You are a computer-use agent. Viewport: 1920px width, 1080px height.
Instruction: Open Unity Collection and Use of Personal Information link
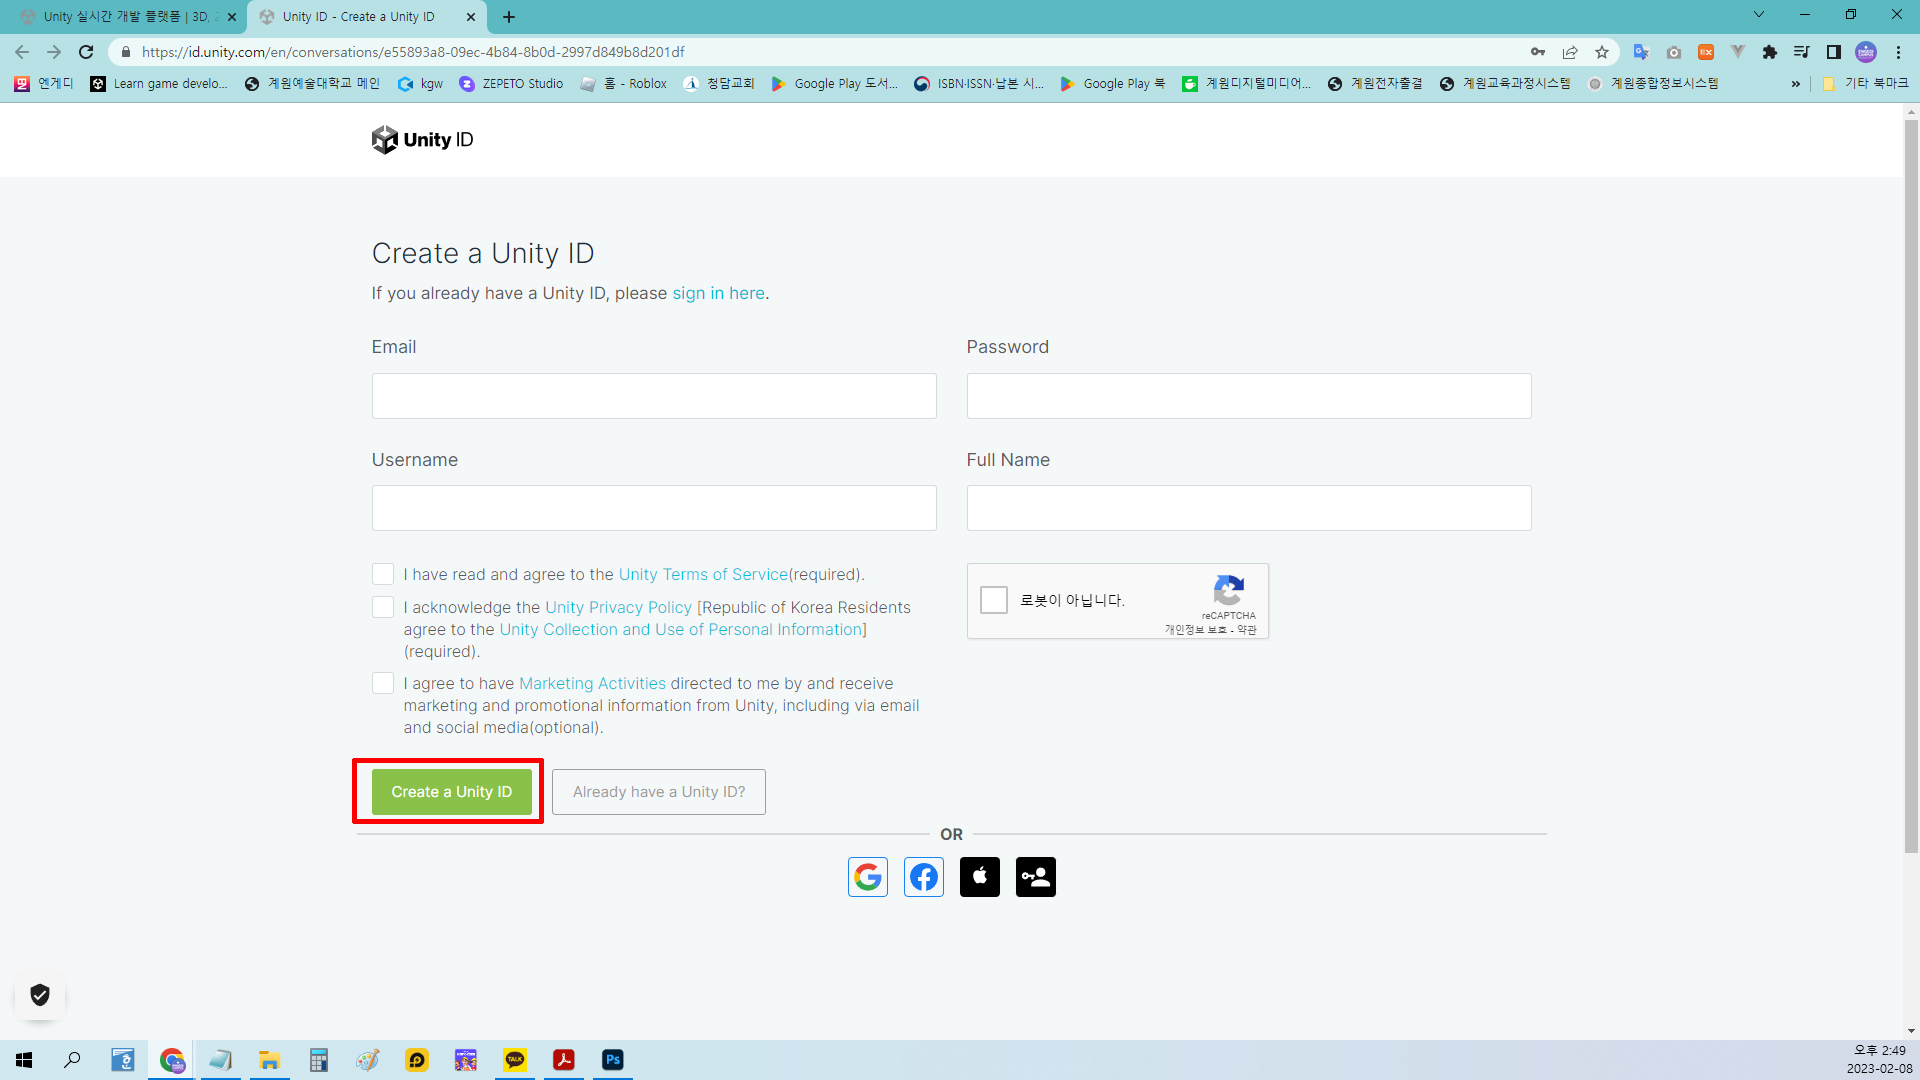681,629
